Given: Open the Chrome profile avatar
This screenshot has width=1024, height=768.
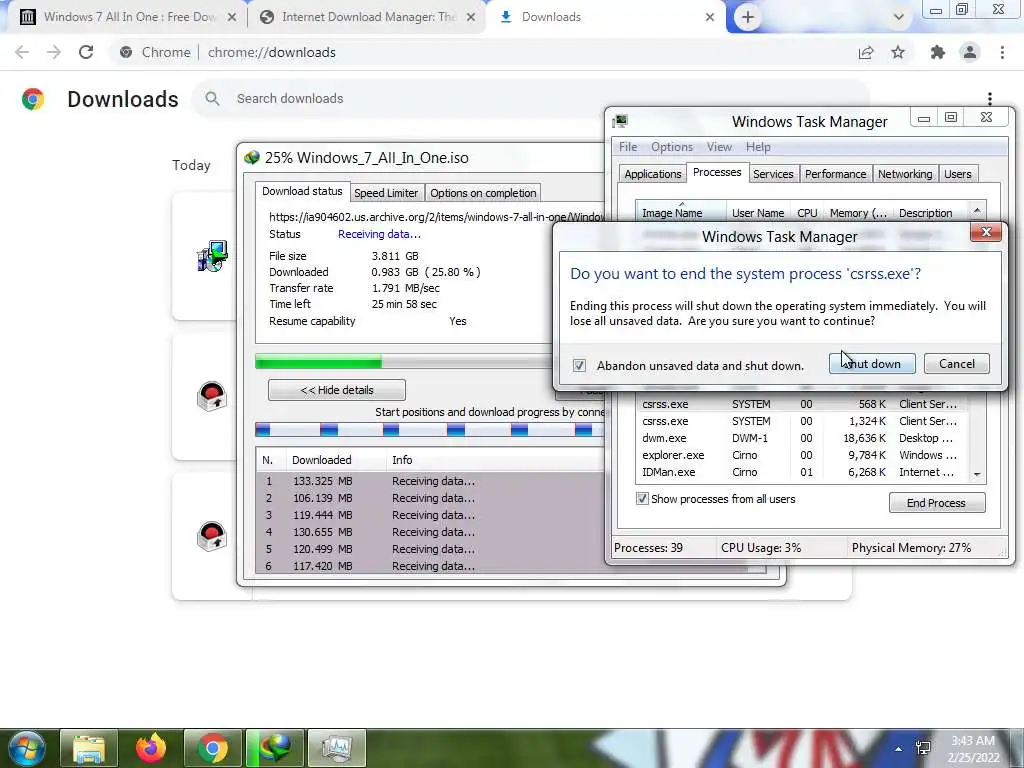Looking at the screenshot, I should [x=970, y=52].
